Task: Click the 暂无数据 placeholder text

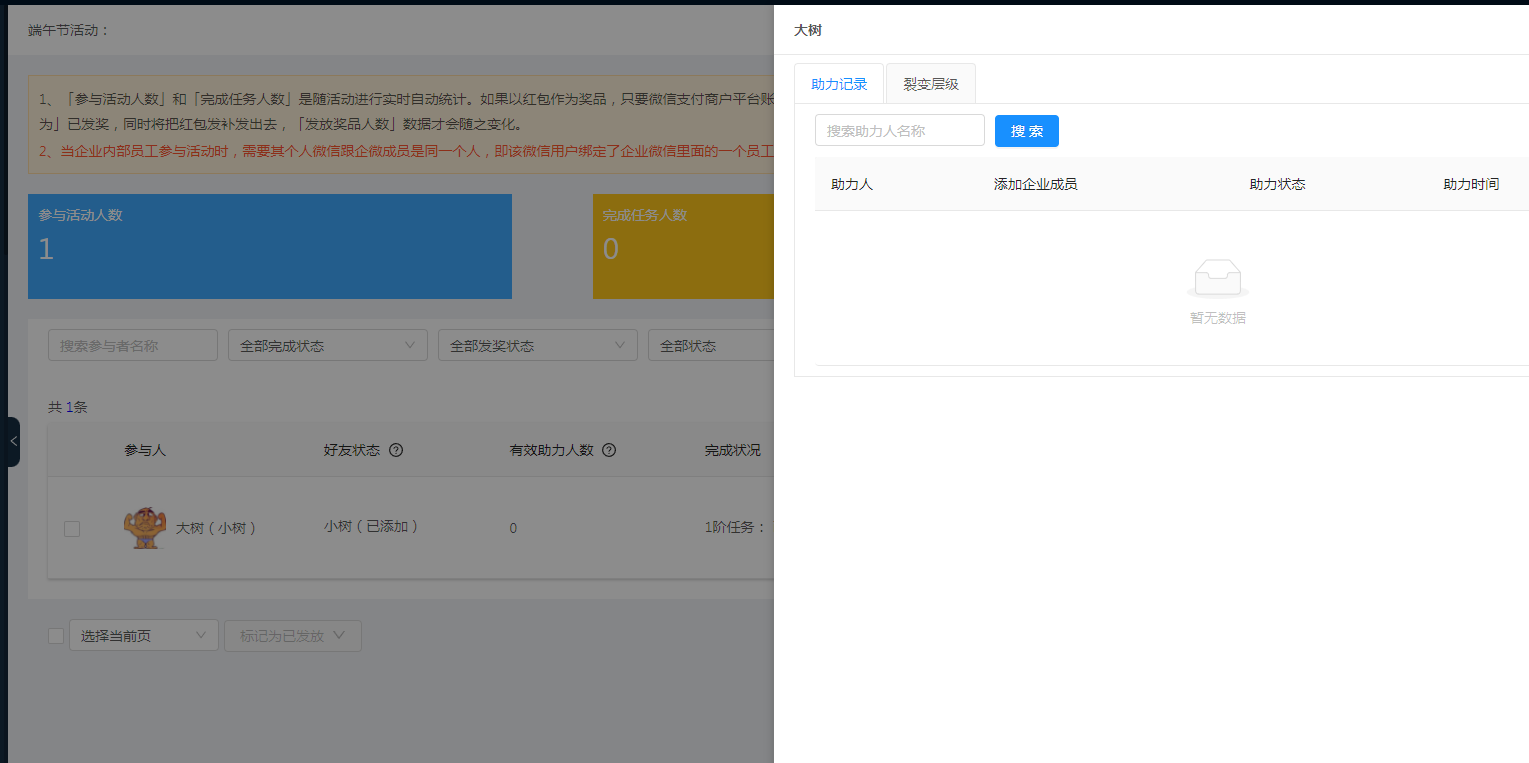Action: [x=1218, y=318]
